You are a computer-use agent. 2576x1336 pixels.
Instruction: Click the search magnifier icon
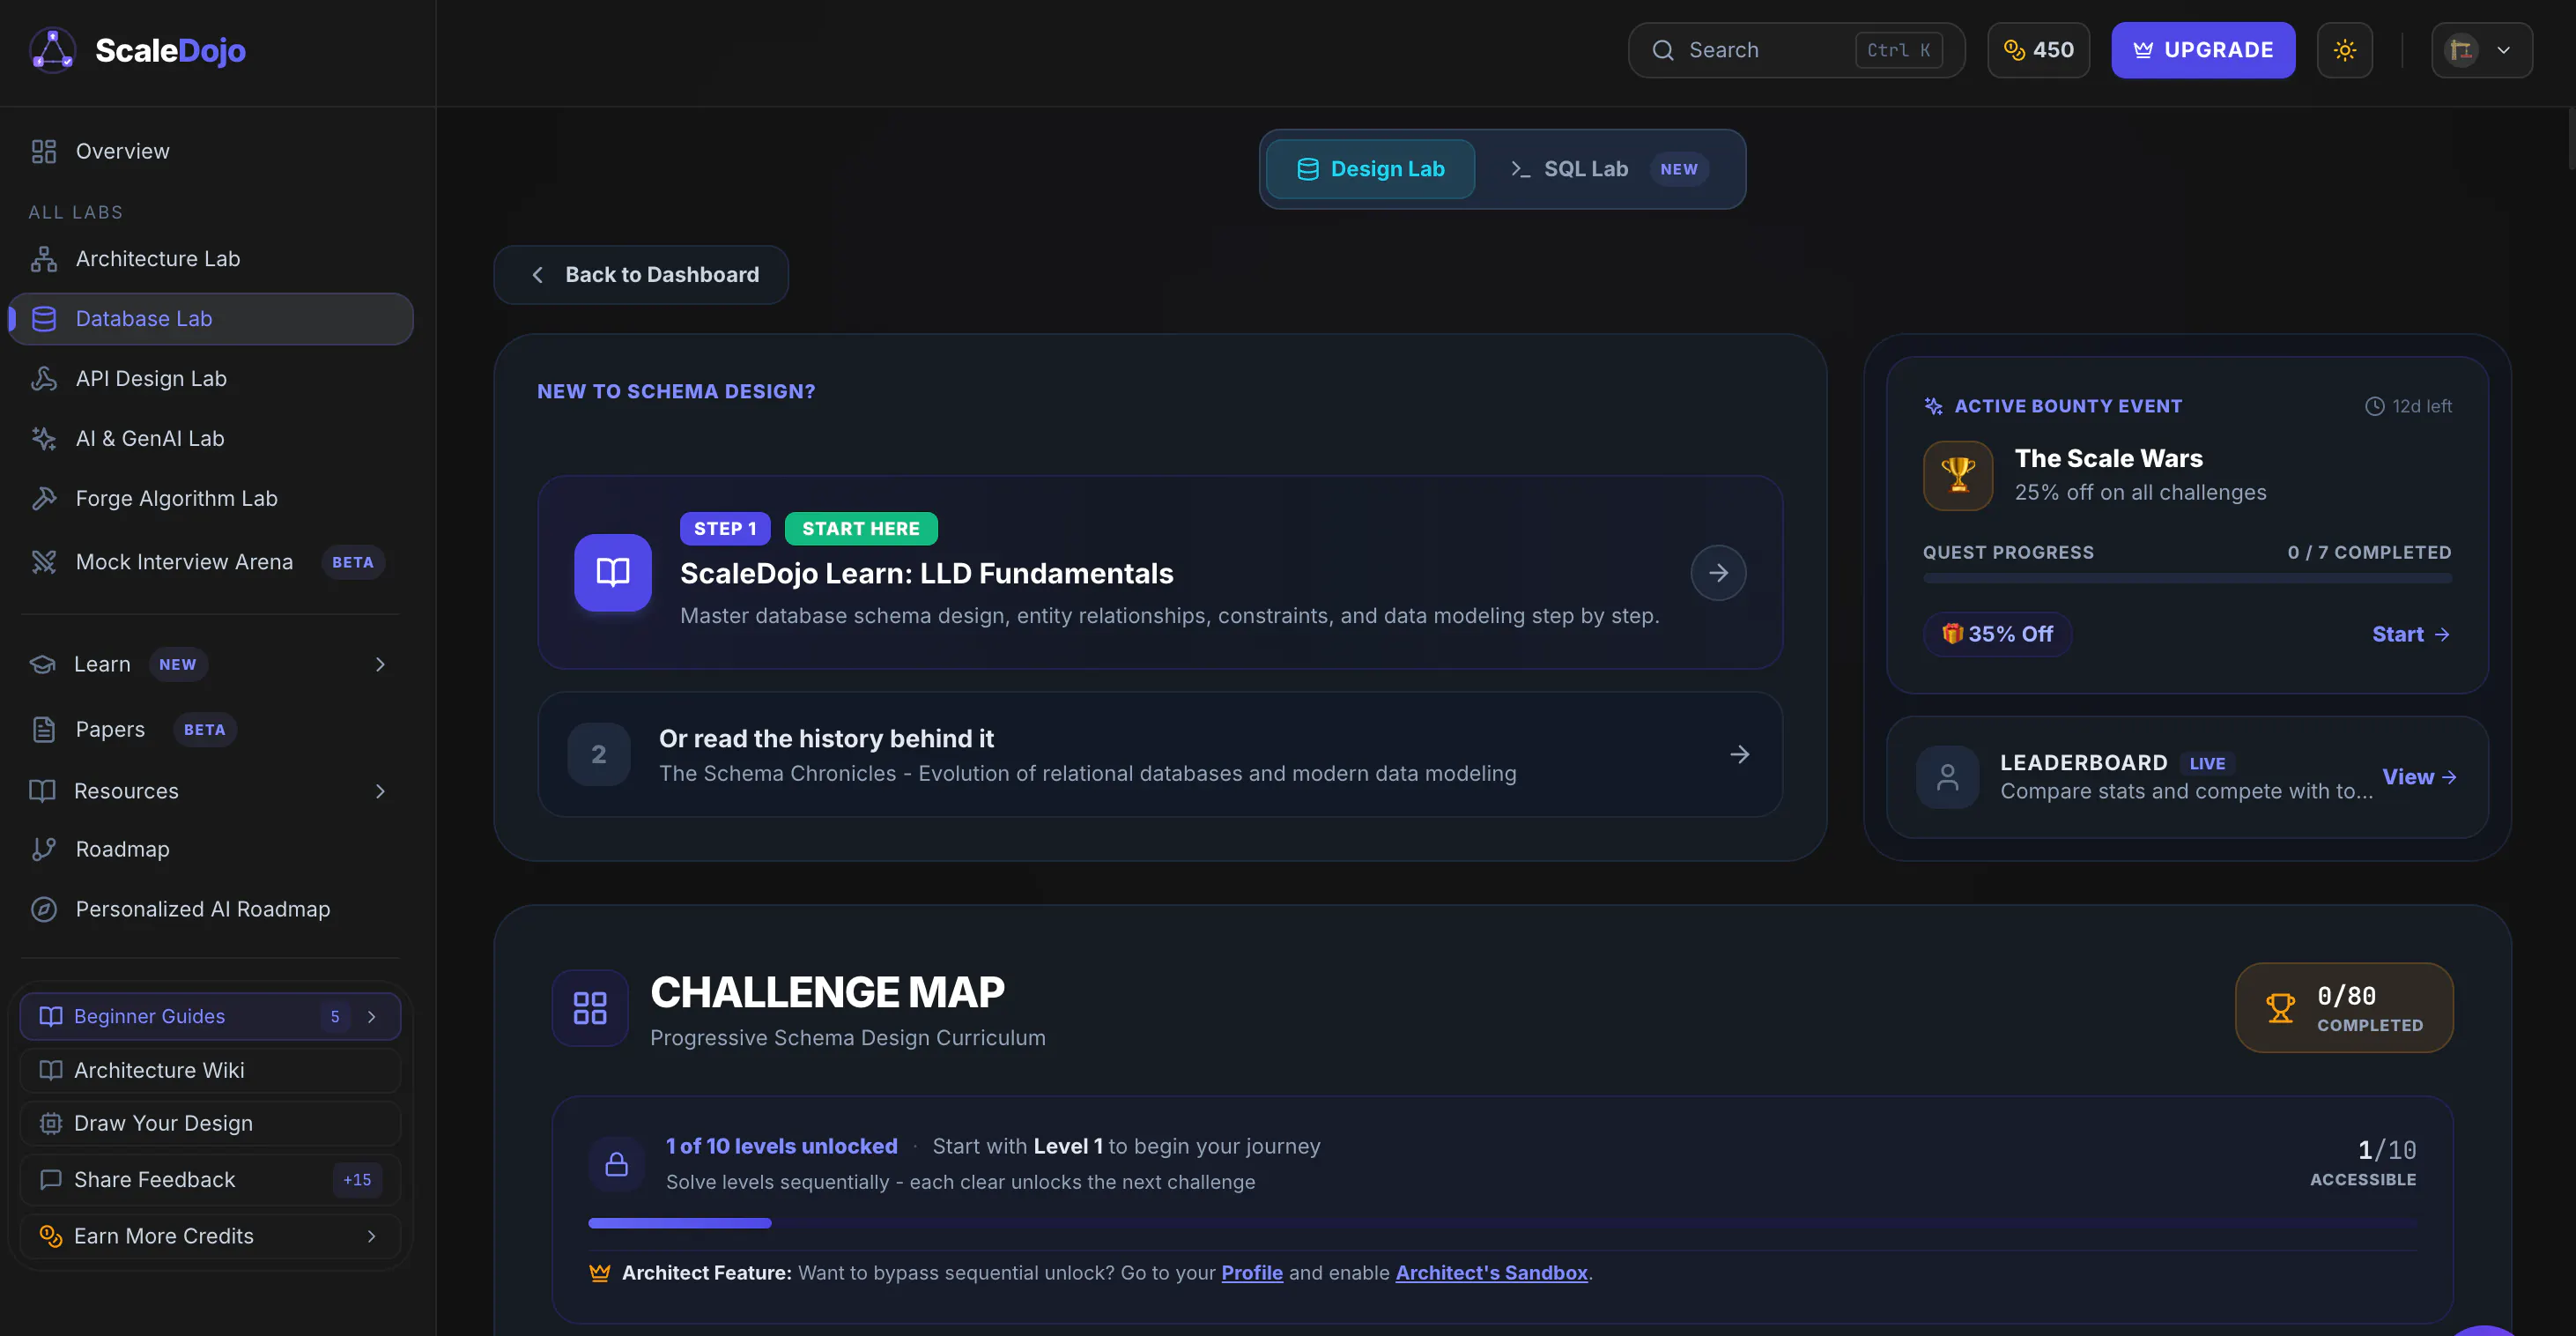coord(1662,50)
